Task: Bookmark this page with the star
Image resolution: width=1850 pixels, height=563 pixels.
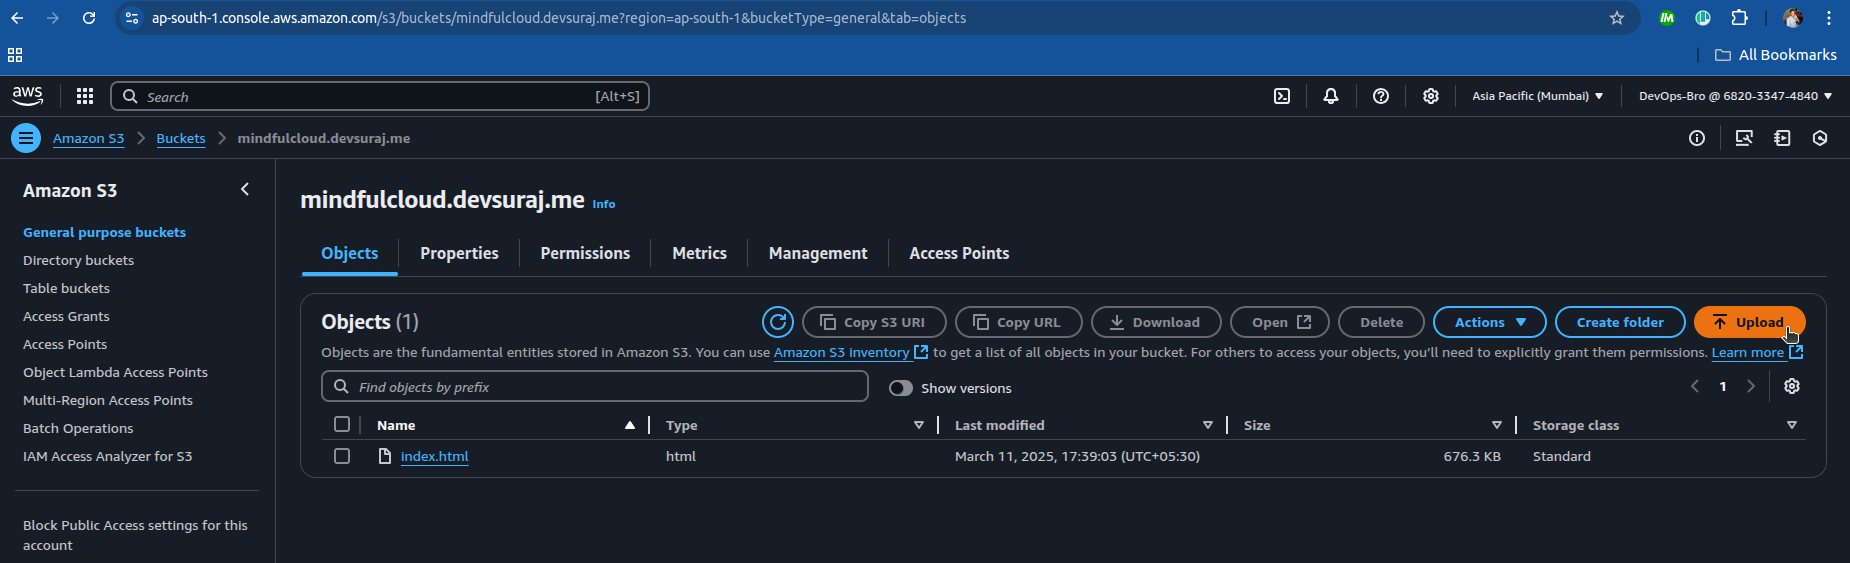Action: (x=1617, y=18)
